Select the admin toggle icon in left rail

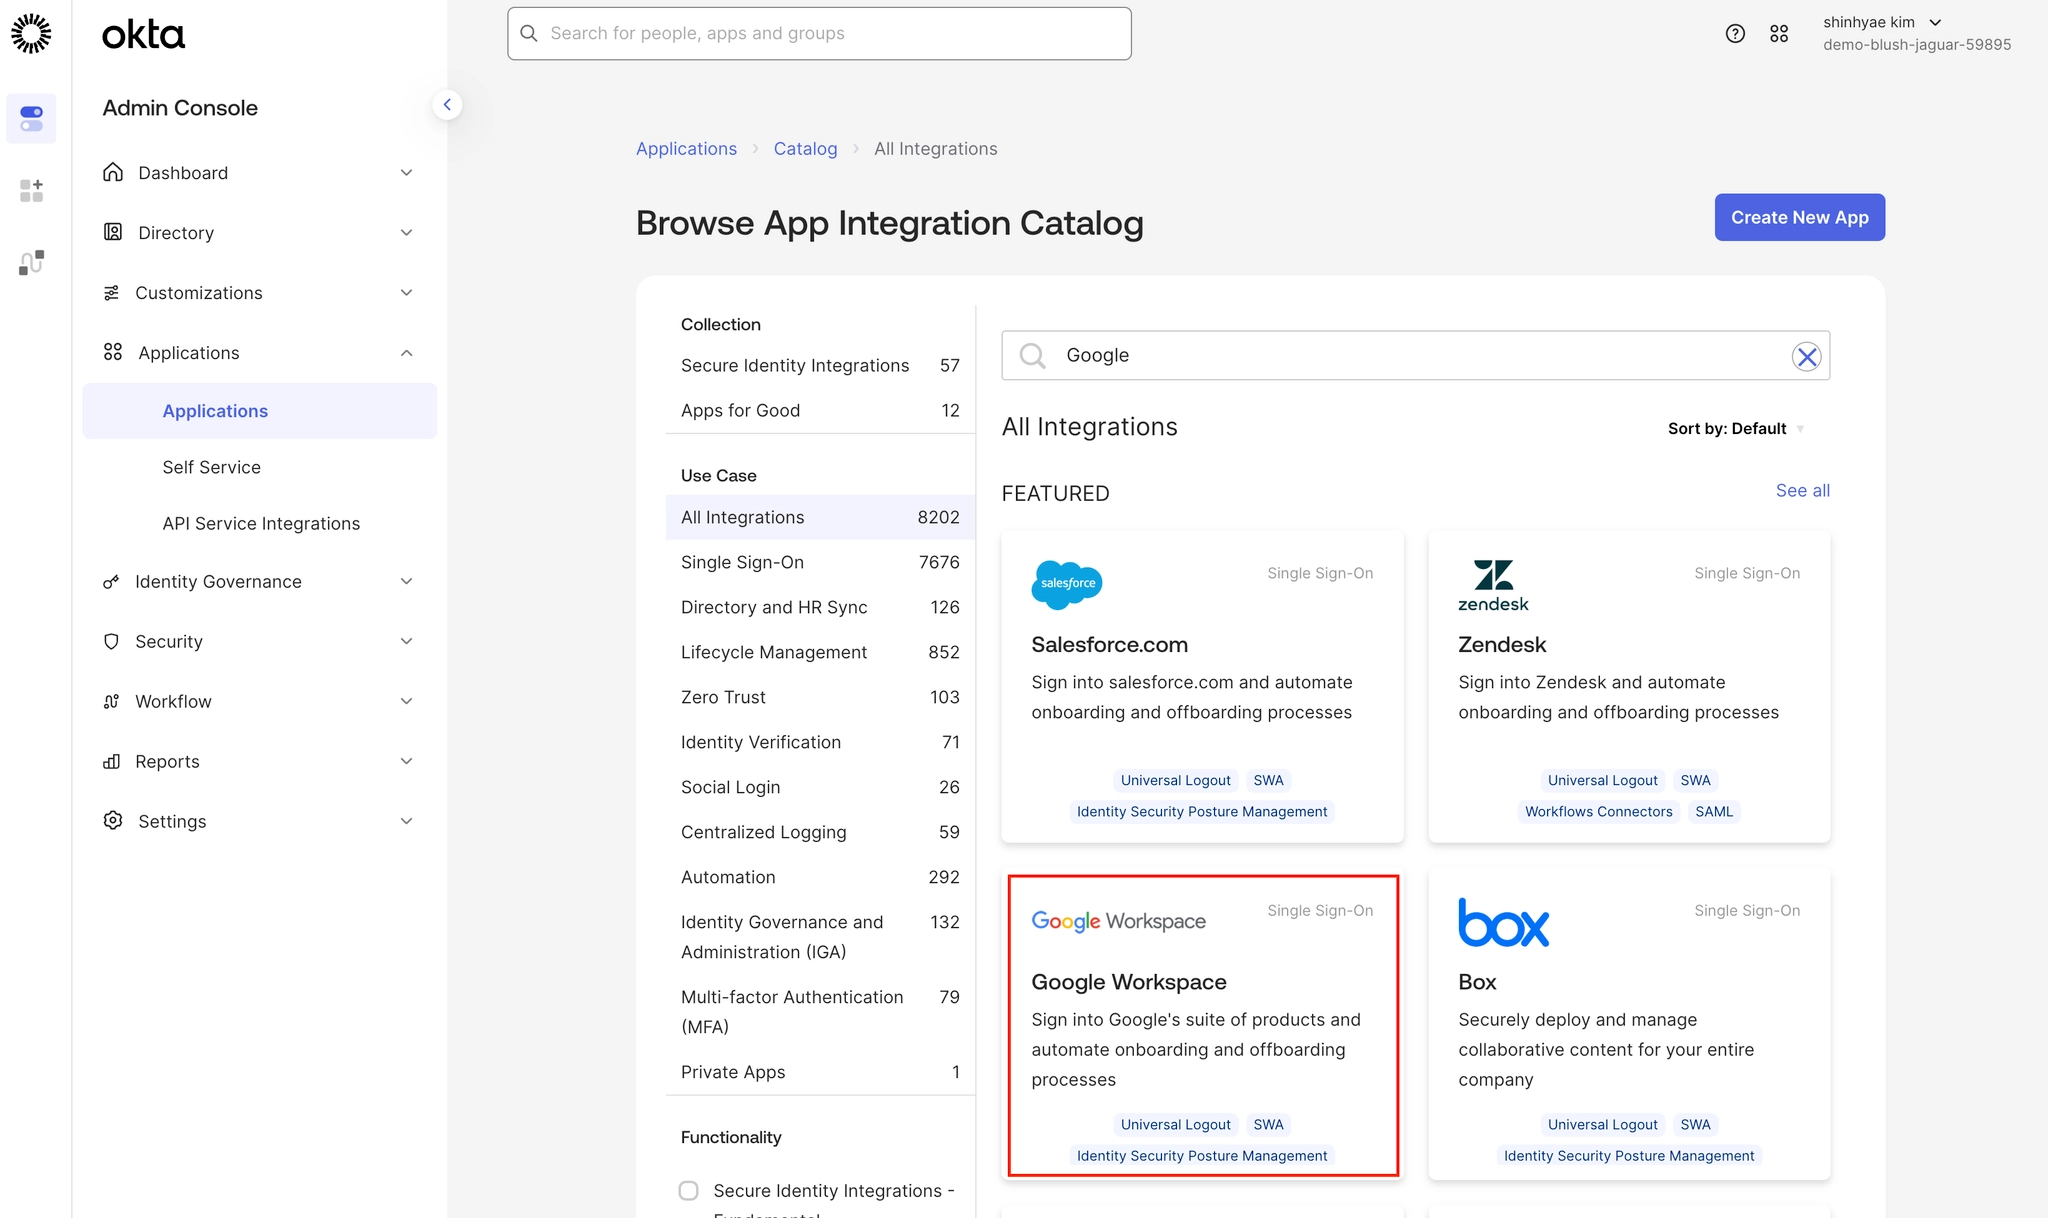tap(31, 118)
